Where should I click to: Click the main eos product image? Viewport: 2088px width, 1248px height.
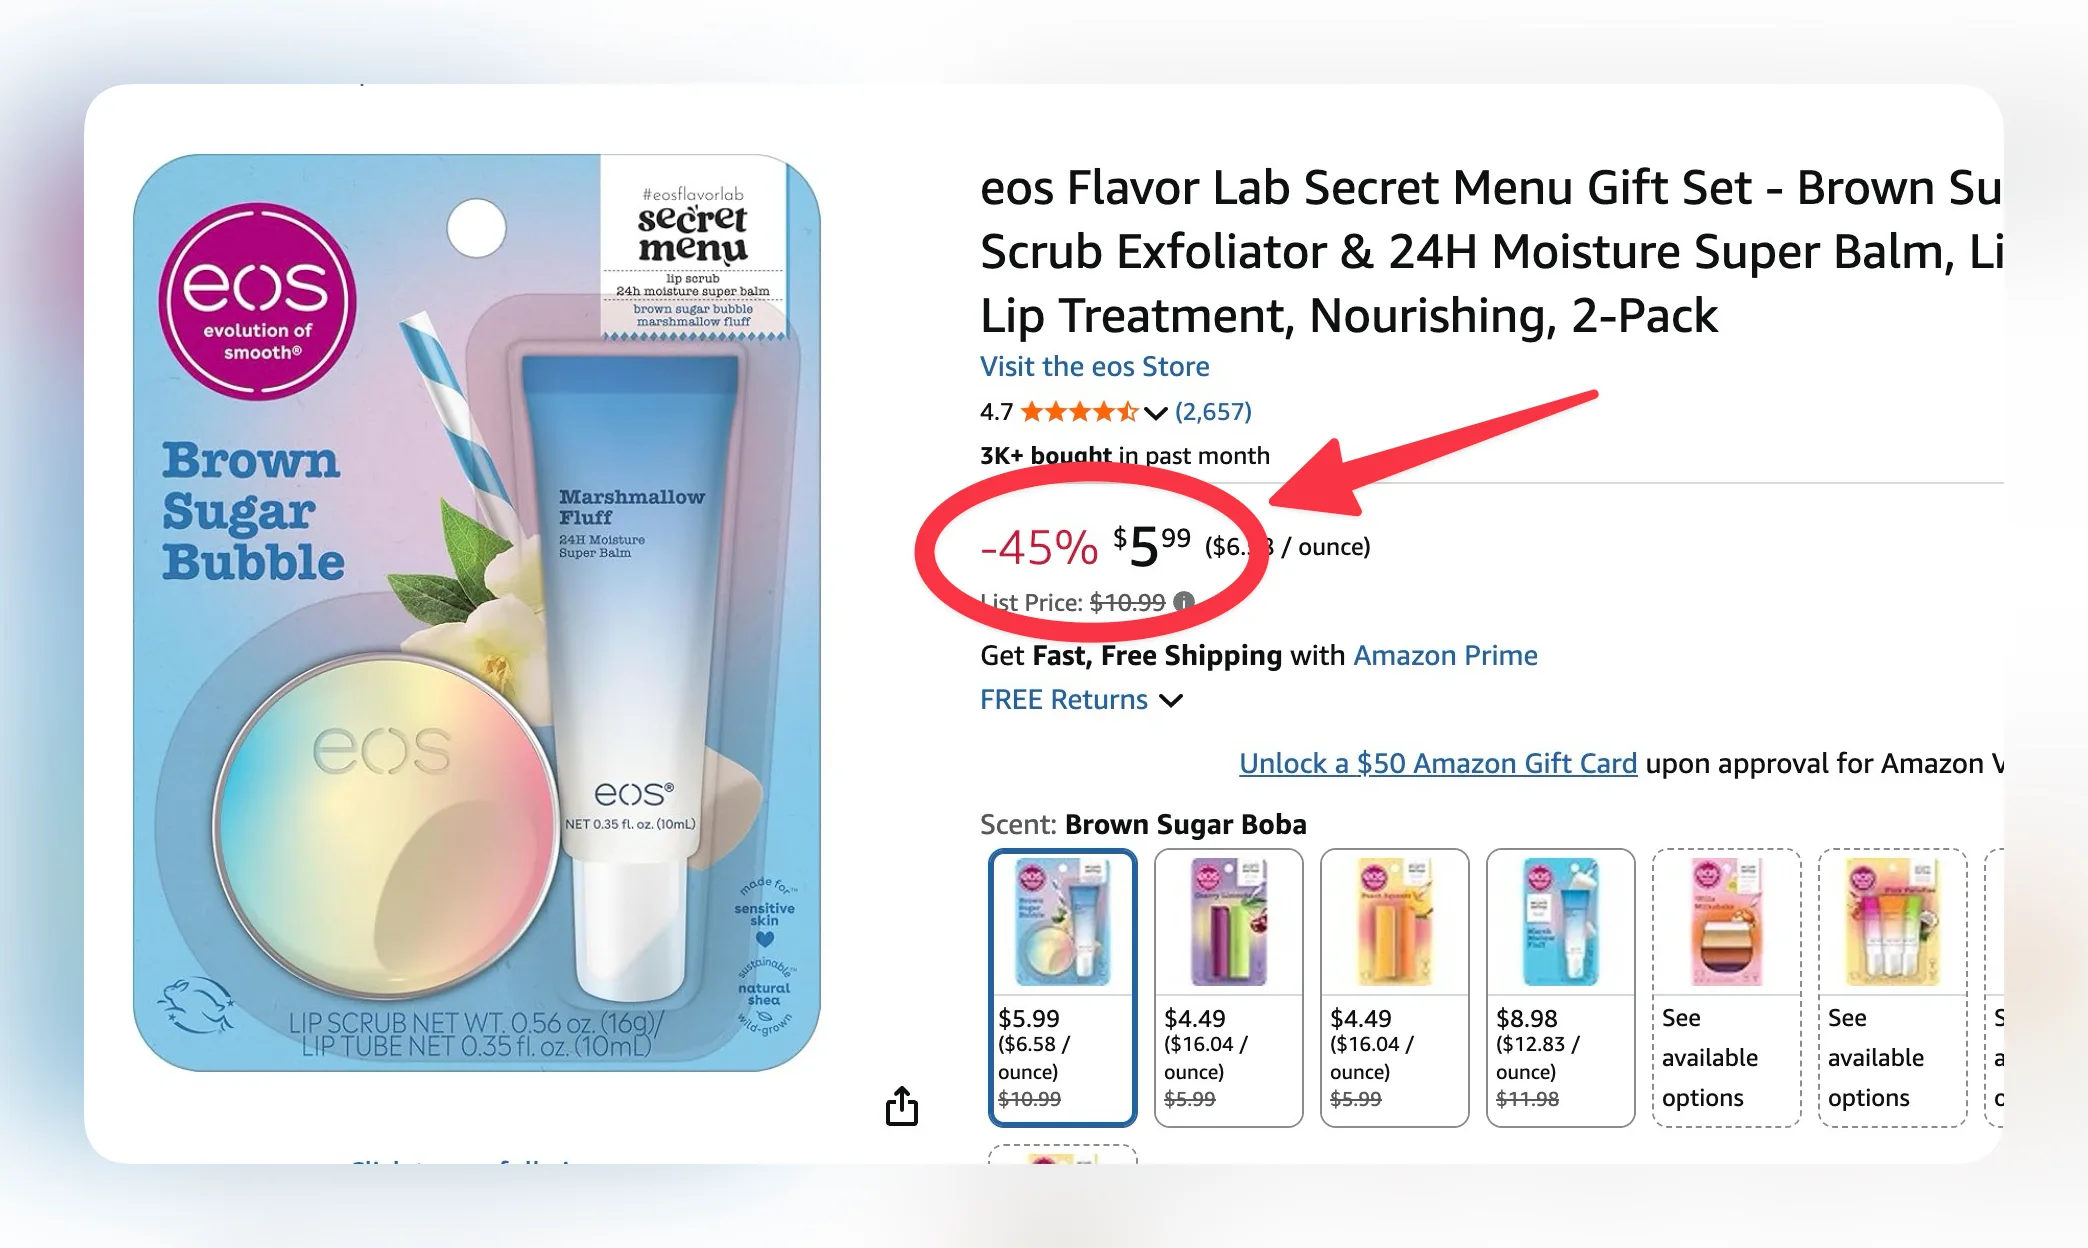[477, 612]
